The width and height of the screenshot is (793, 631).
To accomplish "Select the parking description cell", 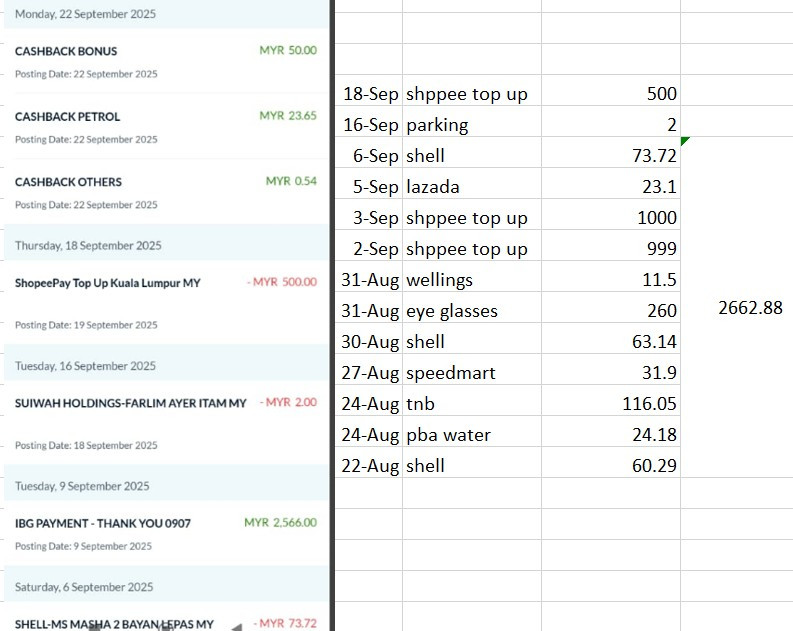I will (x=472, y=121).
